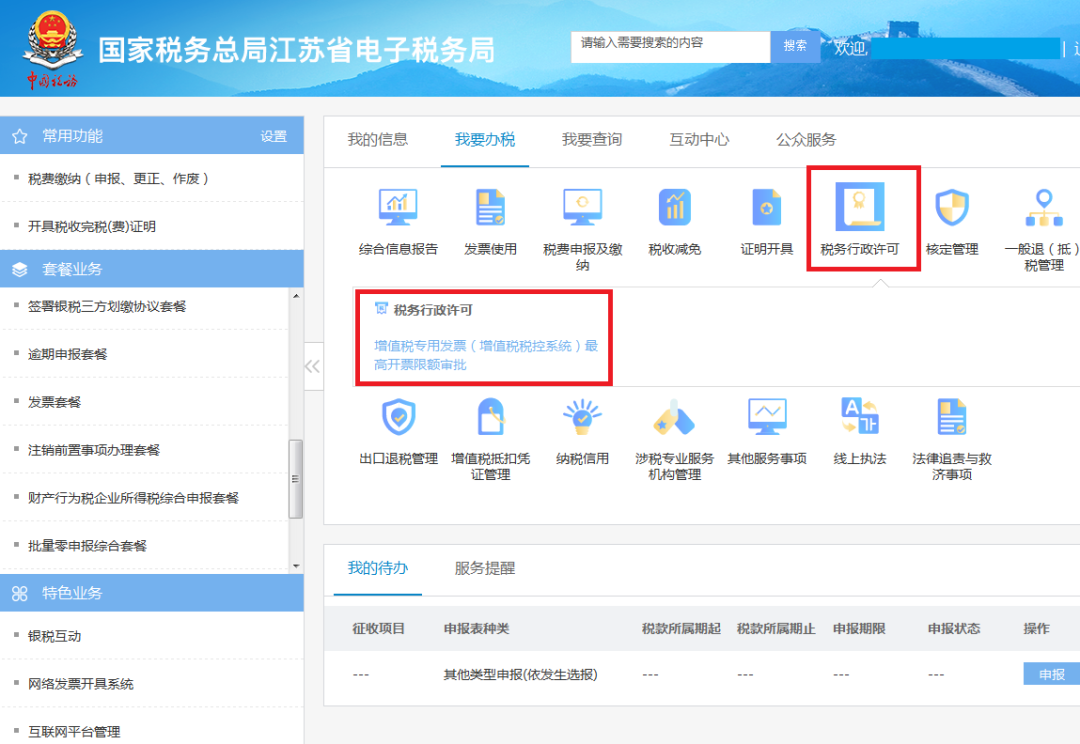Open 线上执法 icon
This screenshot has height=744, width=1080.
pos(859,415)
